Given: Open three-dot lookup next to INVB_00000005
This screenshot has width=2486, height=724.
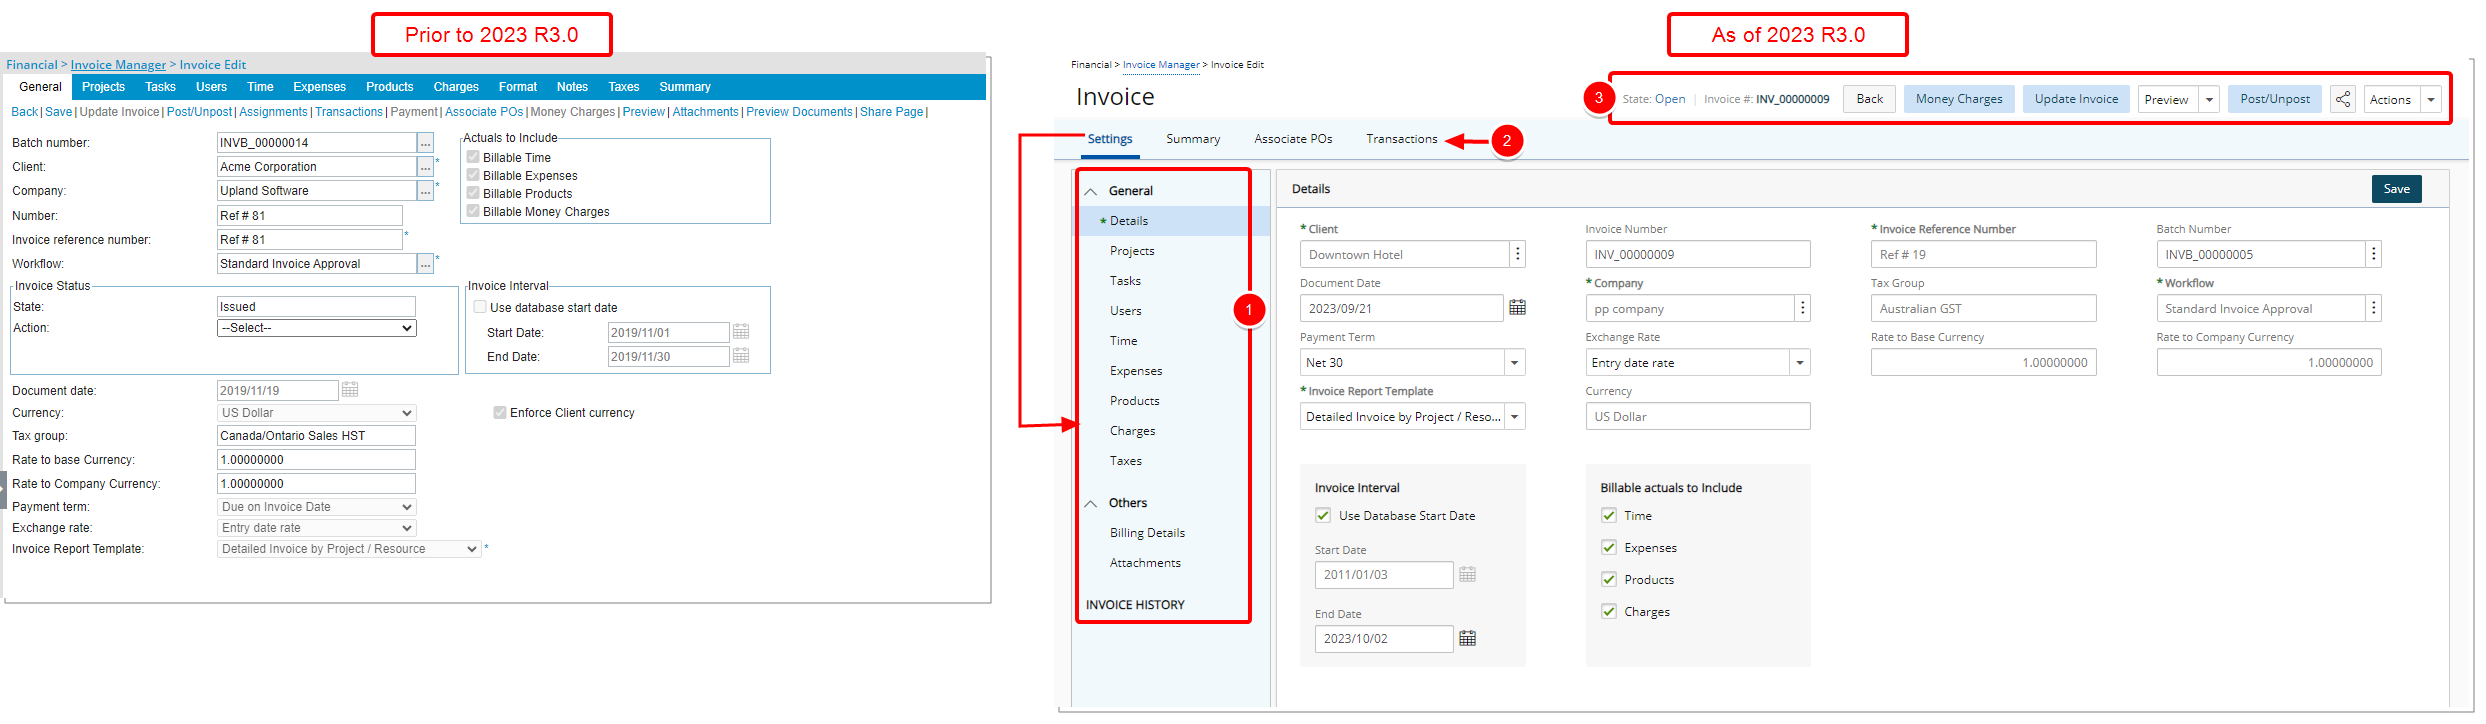Looking at the screenshot, I should pyautogui.click(x=2374, y=254).
